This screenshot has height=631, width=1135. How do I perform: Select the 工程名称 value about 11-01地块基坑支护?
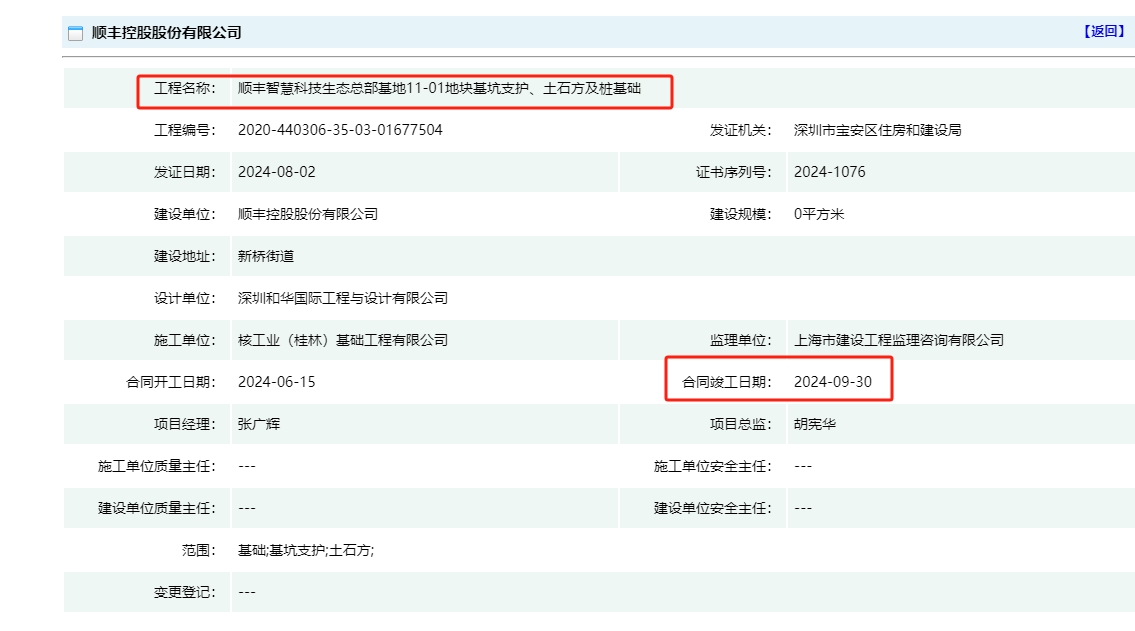(438, 88)
